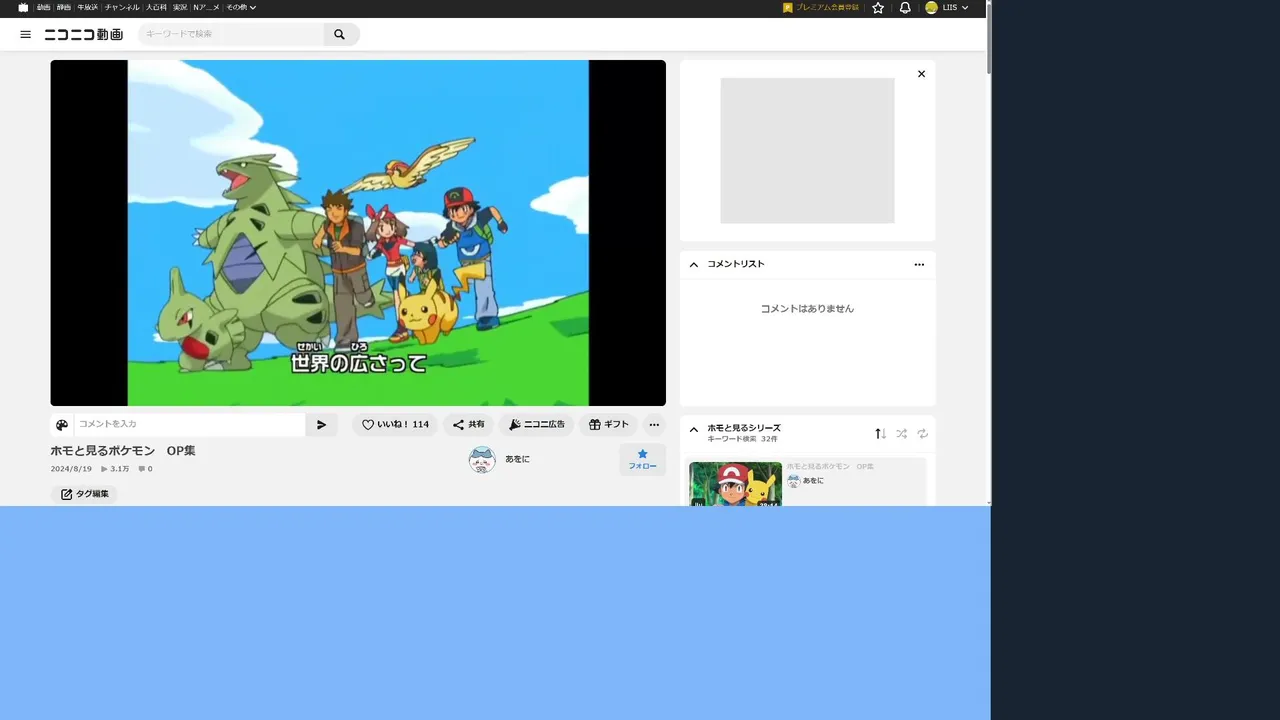The width and height of the screenshot is (1280, 720).
Task: Open the hamburger menu beside the Niconico logo
Action: point(26,34)
